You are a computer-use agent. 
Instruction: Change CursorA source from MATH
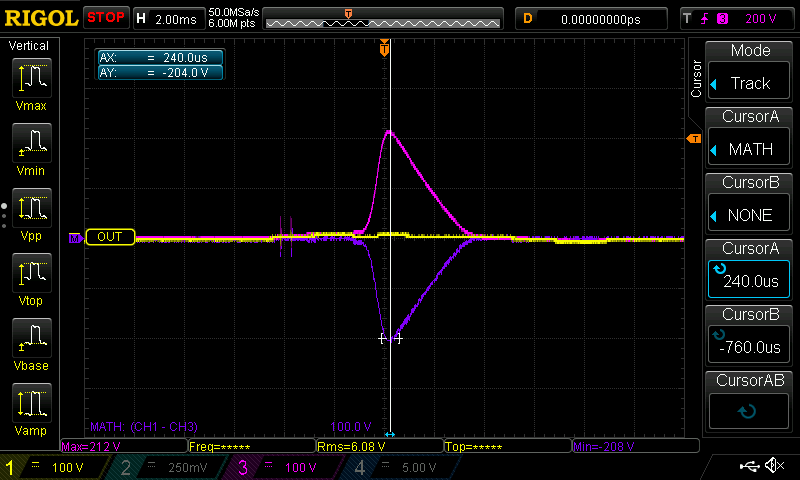(x=750, y=138)
